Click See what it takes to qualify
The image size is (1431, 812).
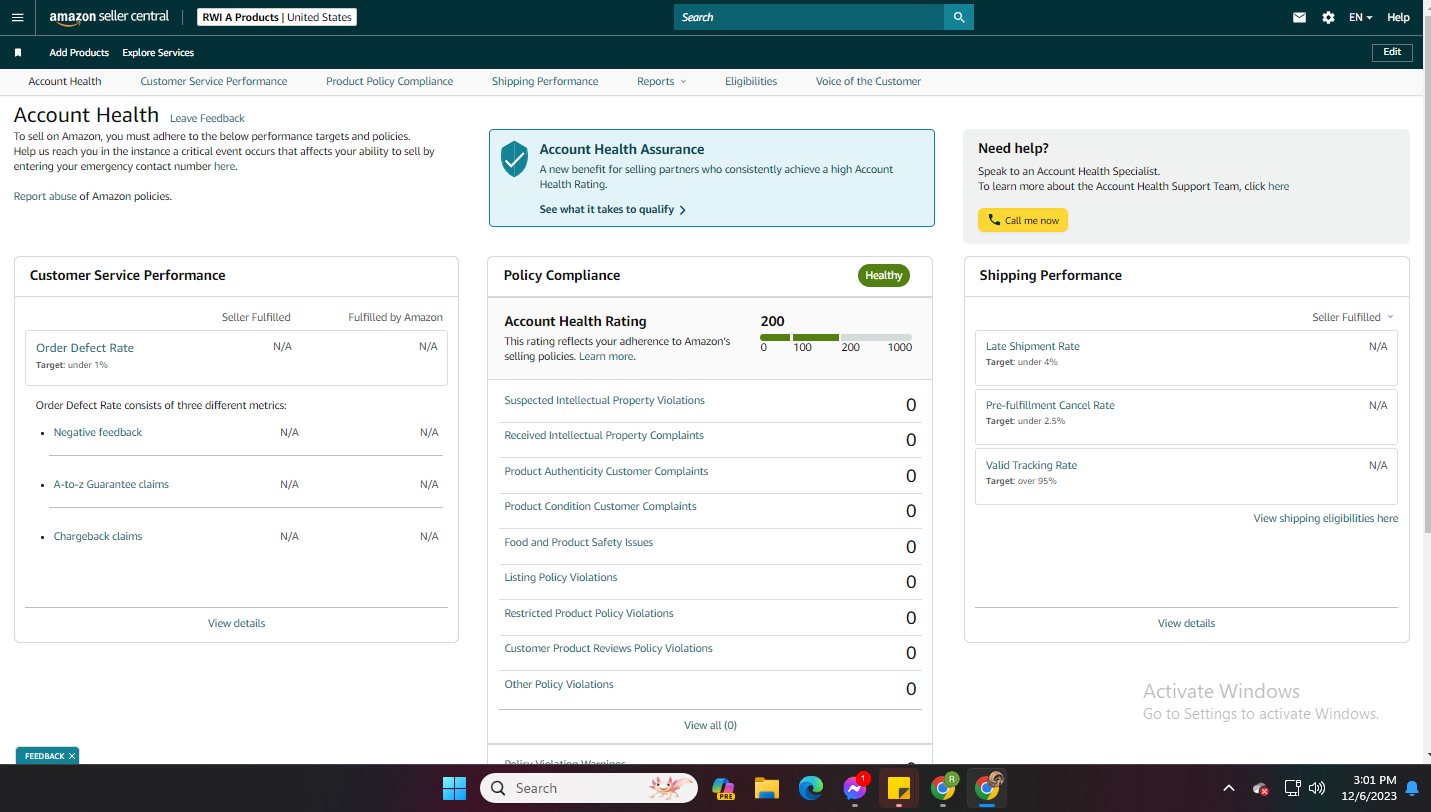click(612, 210)
